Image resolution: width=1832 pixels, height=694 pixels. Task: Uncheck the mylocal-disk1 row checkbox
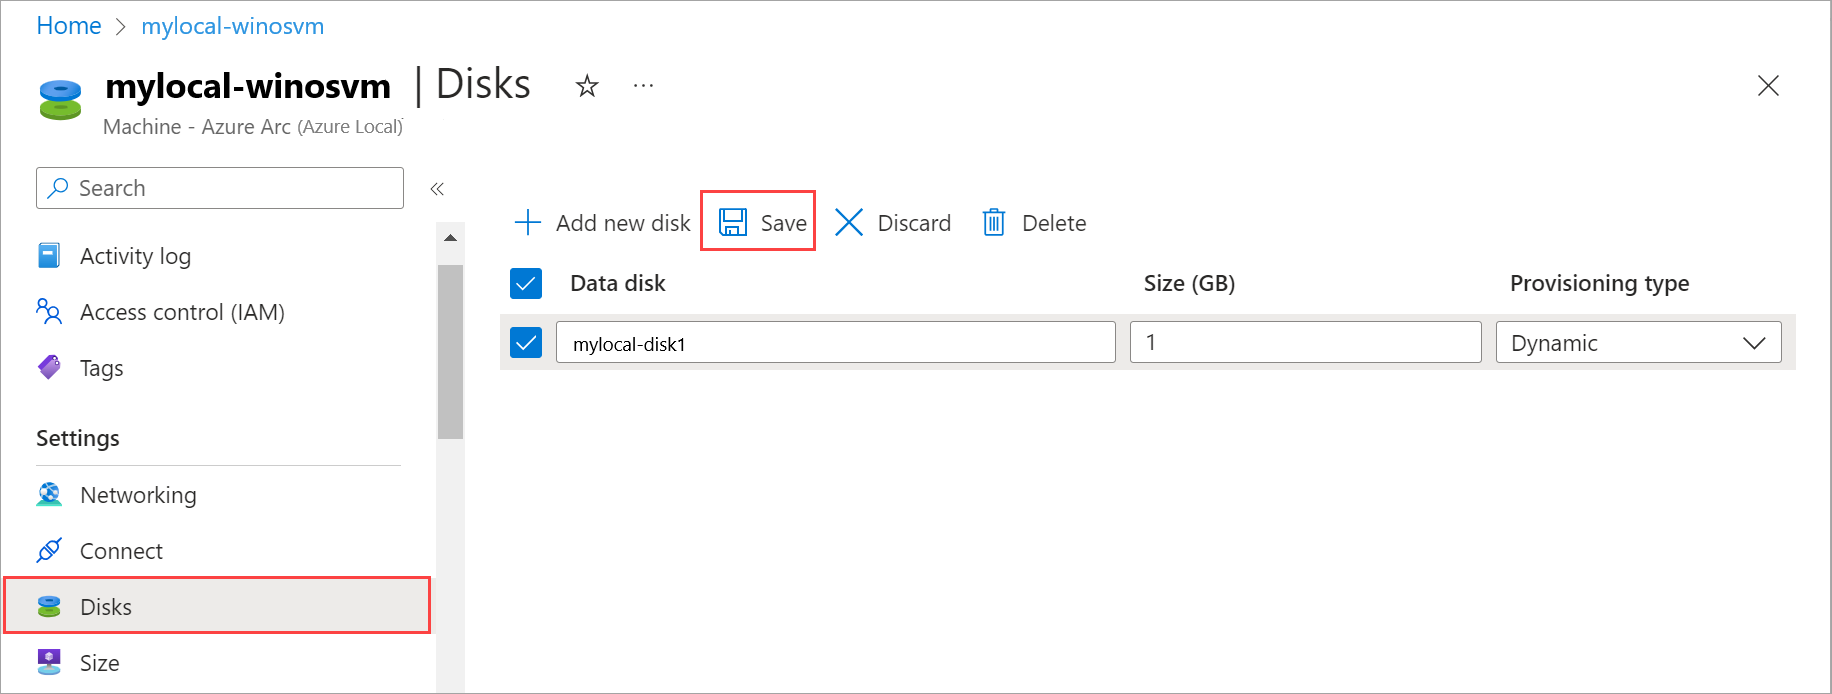tap(526, 342)
